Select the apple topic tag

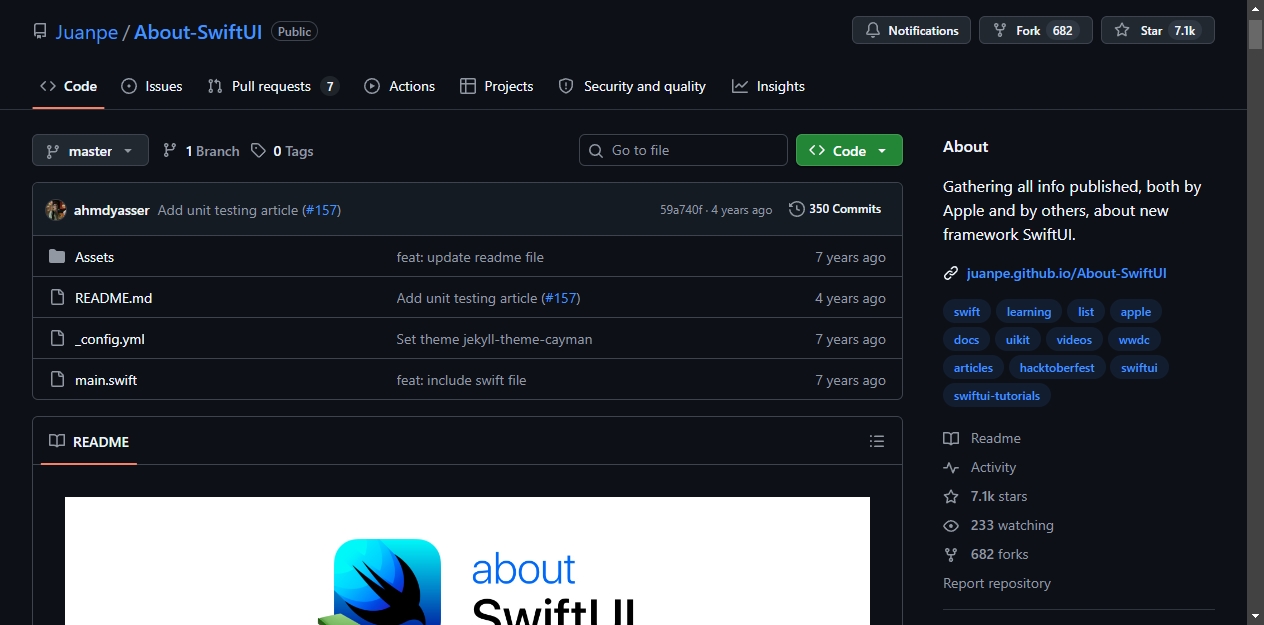click(1136, 312)
